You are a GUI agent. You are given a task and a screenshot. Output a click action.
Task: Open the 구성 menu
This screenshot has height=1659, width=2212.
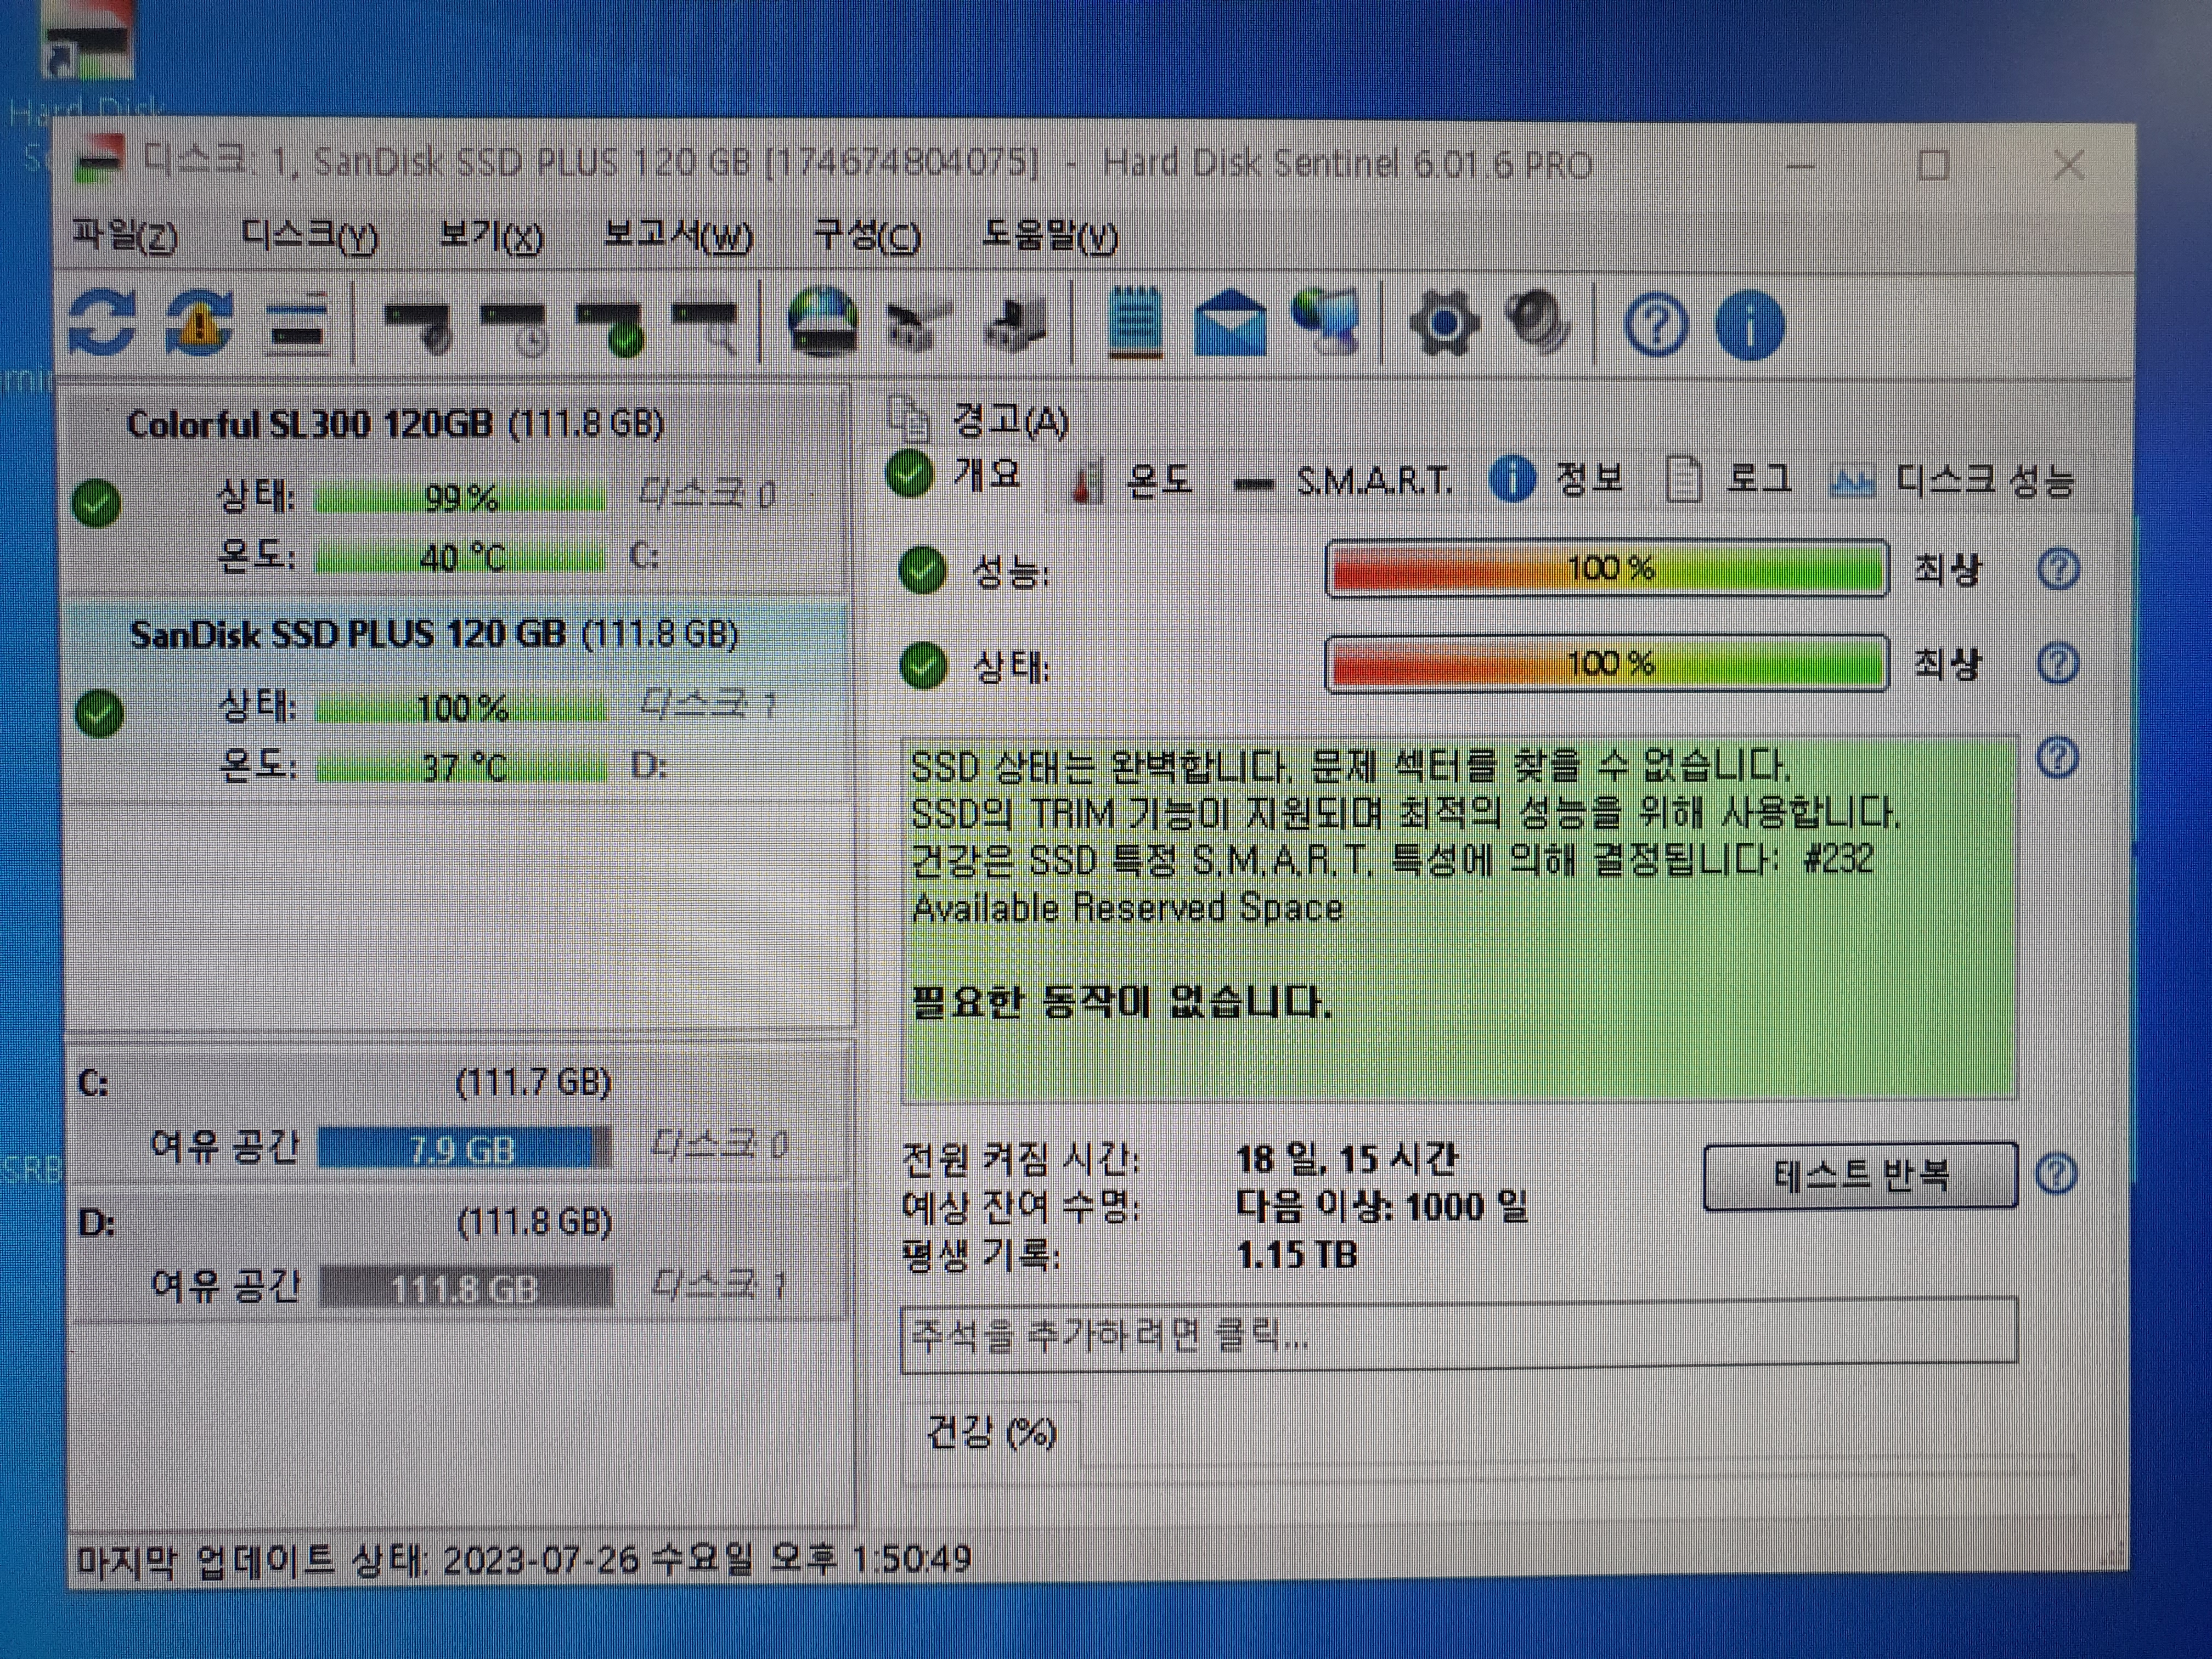(867, 236)
